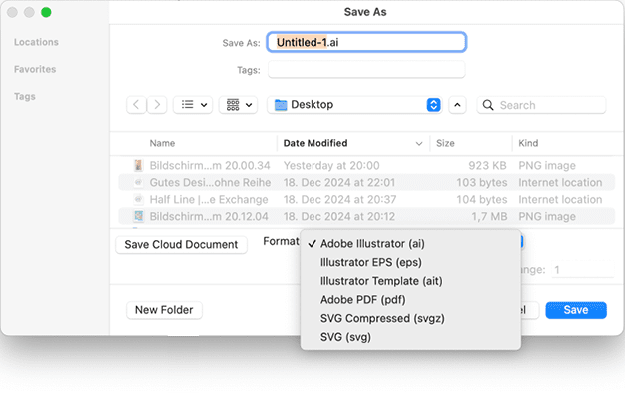
Task: Select the Half Line |...e Exchange file
Action: pos(366,199)
